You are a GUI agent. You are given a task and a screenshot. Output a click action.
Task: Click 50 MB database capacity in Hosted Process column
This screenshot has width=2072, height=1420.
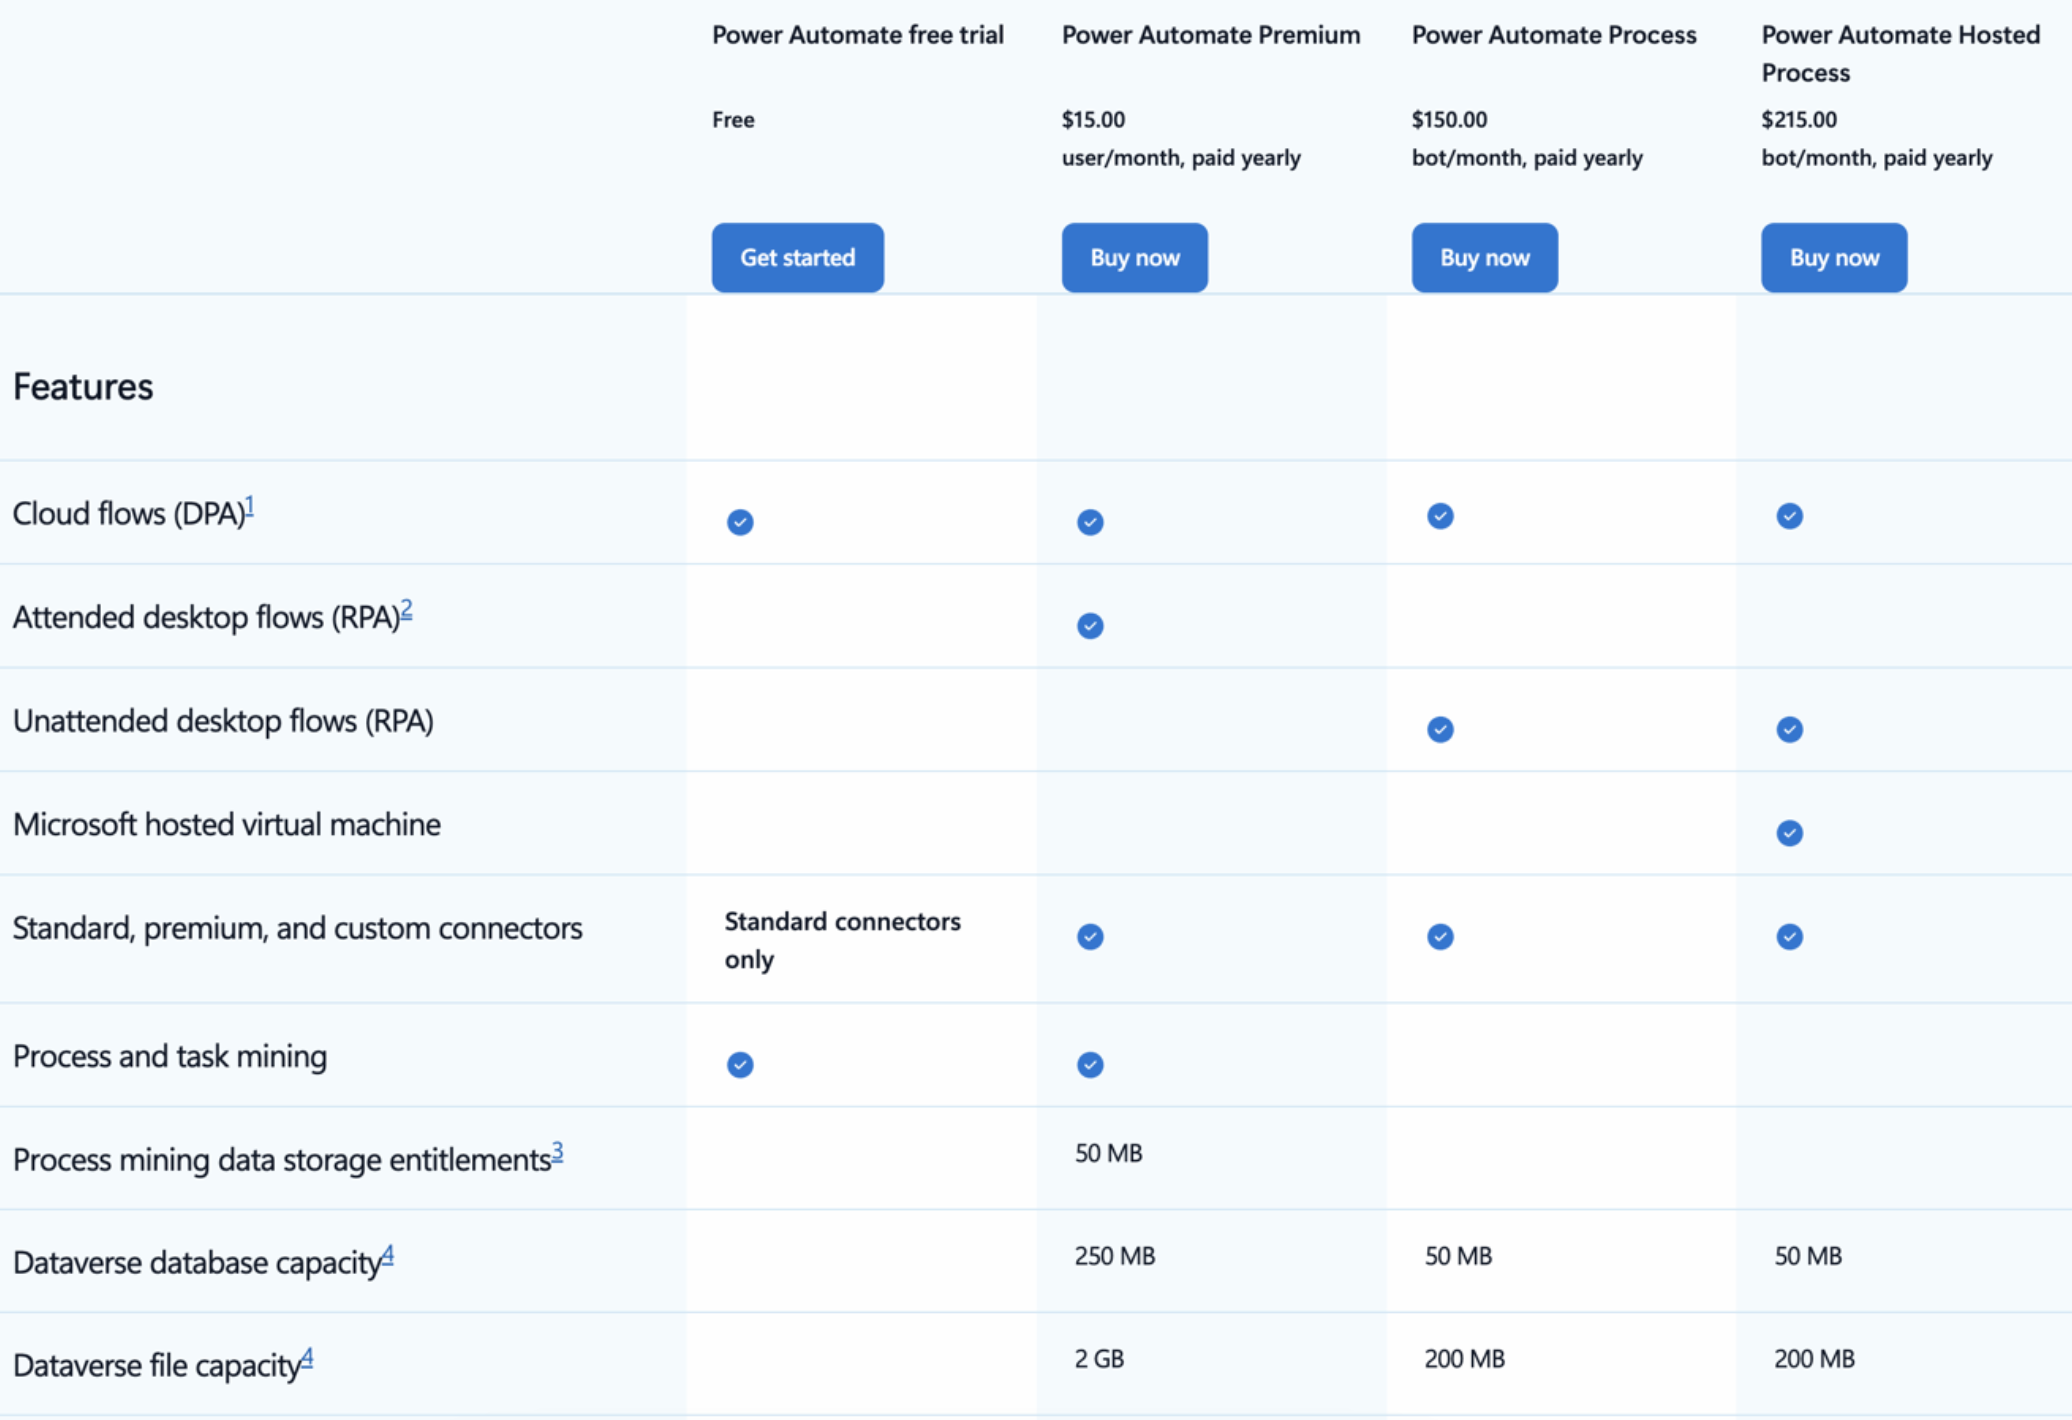pyautogui.click(x=1808, y=1256)
